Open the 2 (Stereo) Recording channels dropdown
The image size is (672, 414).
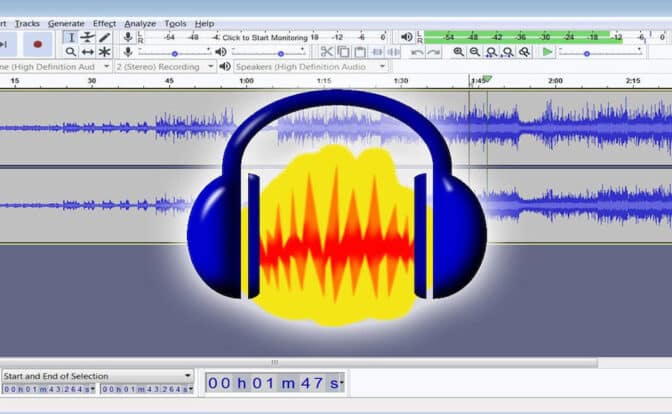165,67
